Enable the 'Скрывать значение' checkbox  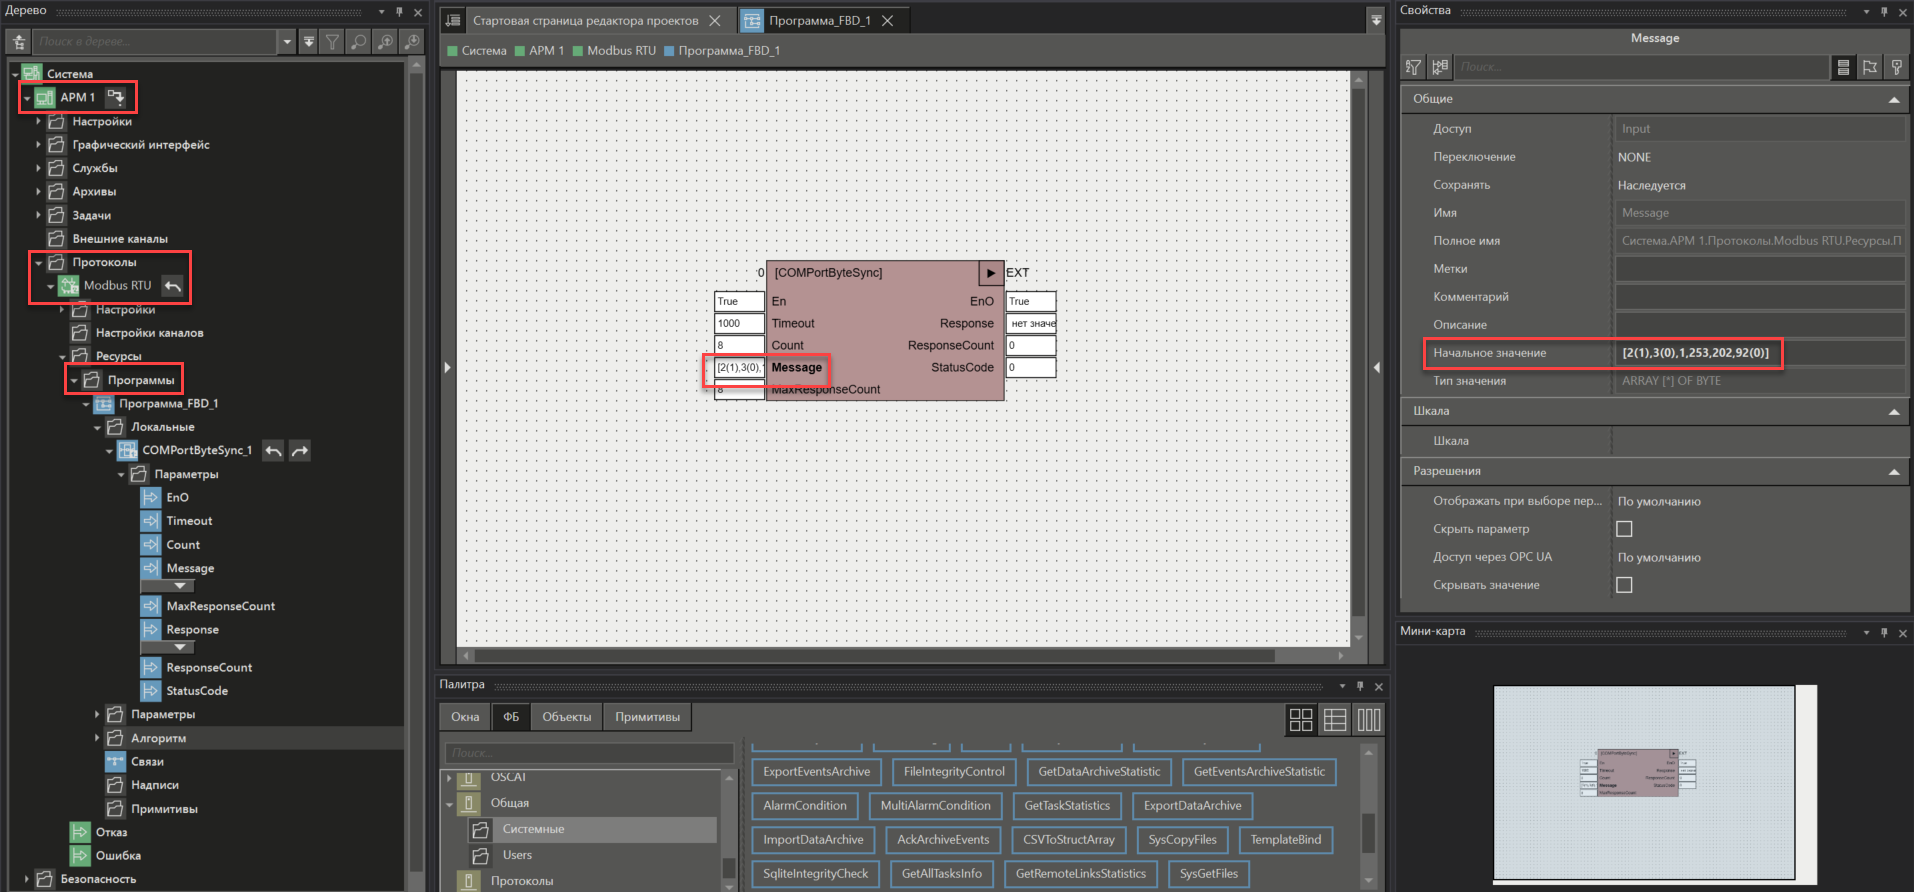(1624, 585)
